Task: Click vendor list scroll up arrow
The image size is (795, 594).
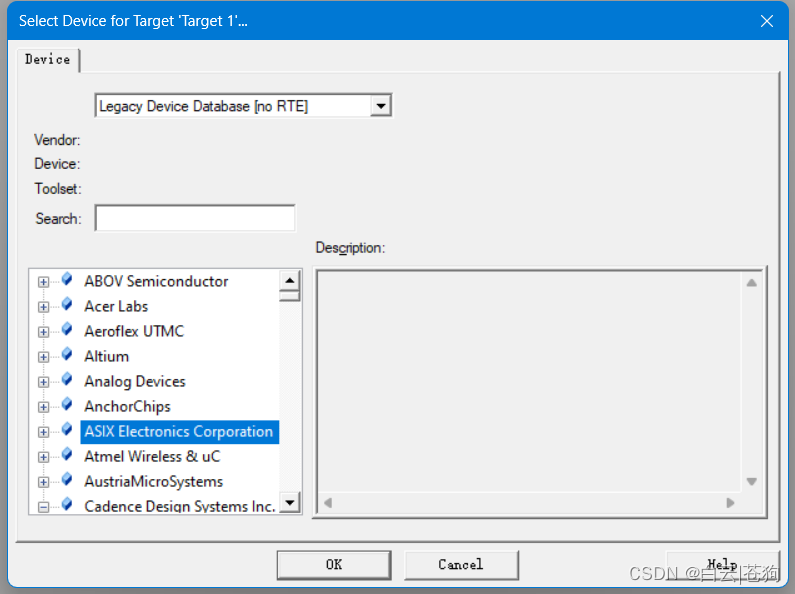Action: point(290,280)
